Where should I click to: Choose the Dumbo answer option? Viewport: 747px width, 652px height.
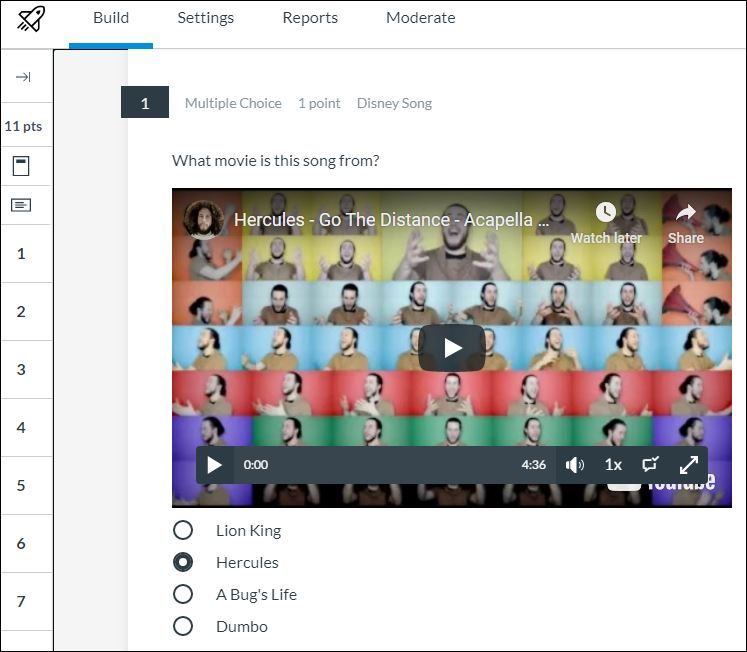point(183,626)
